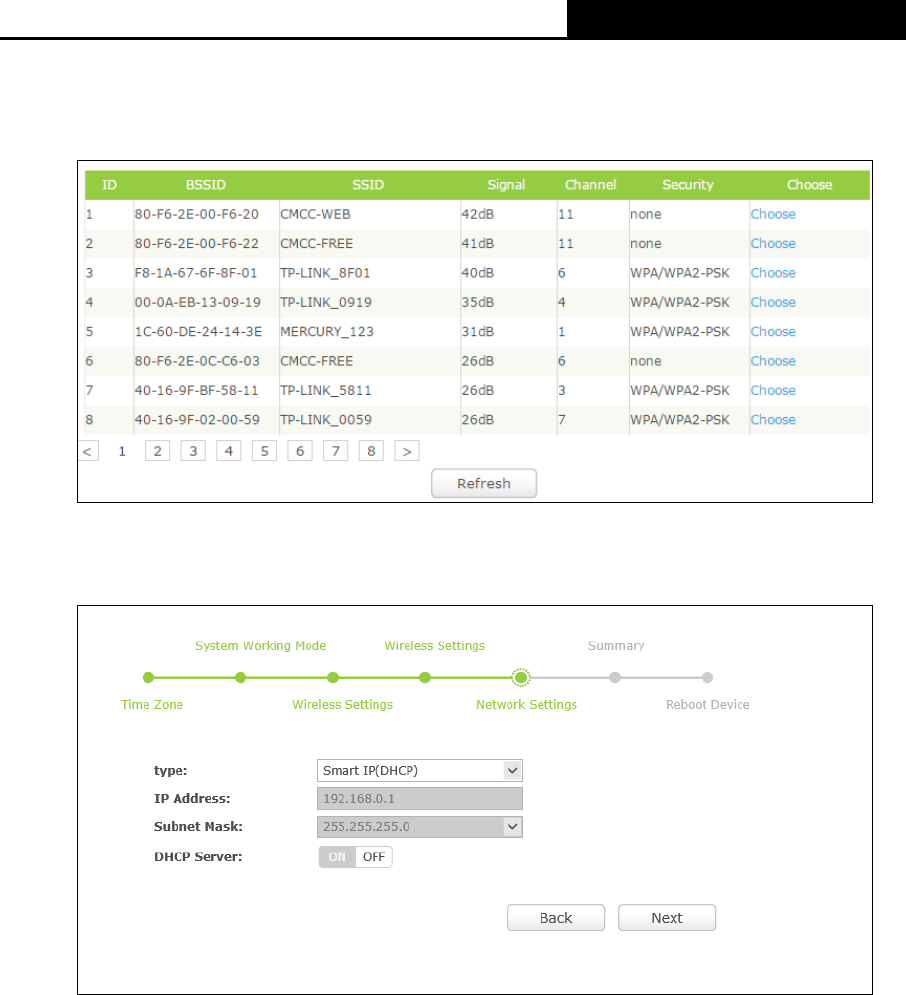Go to next page of scan results
This screenshot has width=906, height=995.
[407, 451]
